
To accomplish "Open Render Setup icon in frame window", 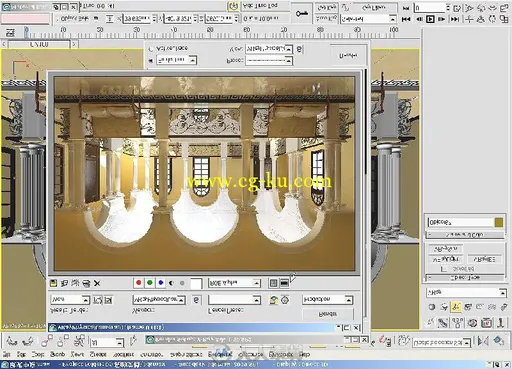I will tap(274, 300).
